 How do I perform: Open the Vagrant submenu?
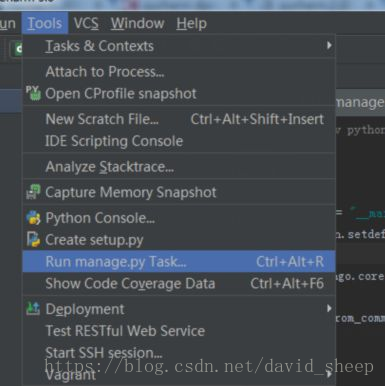pos(179,375)
